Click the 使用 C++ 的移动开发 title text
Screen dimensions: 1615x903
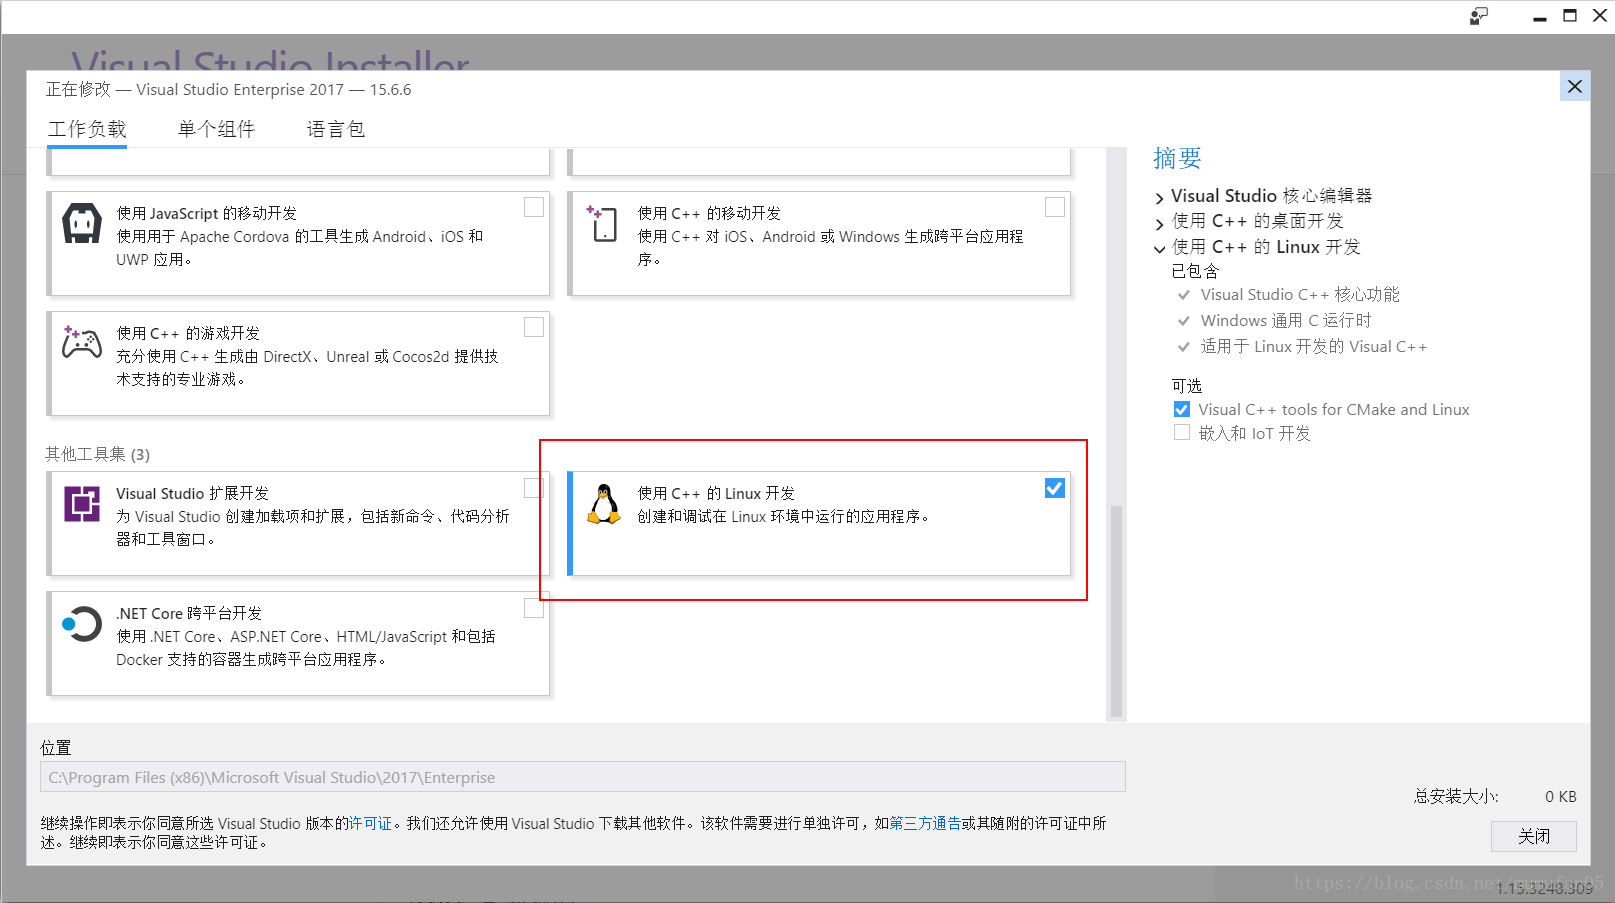point(709,213)
